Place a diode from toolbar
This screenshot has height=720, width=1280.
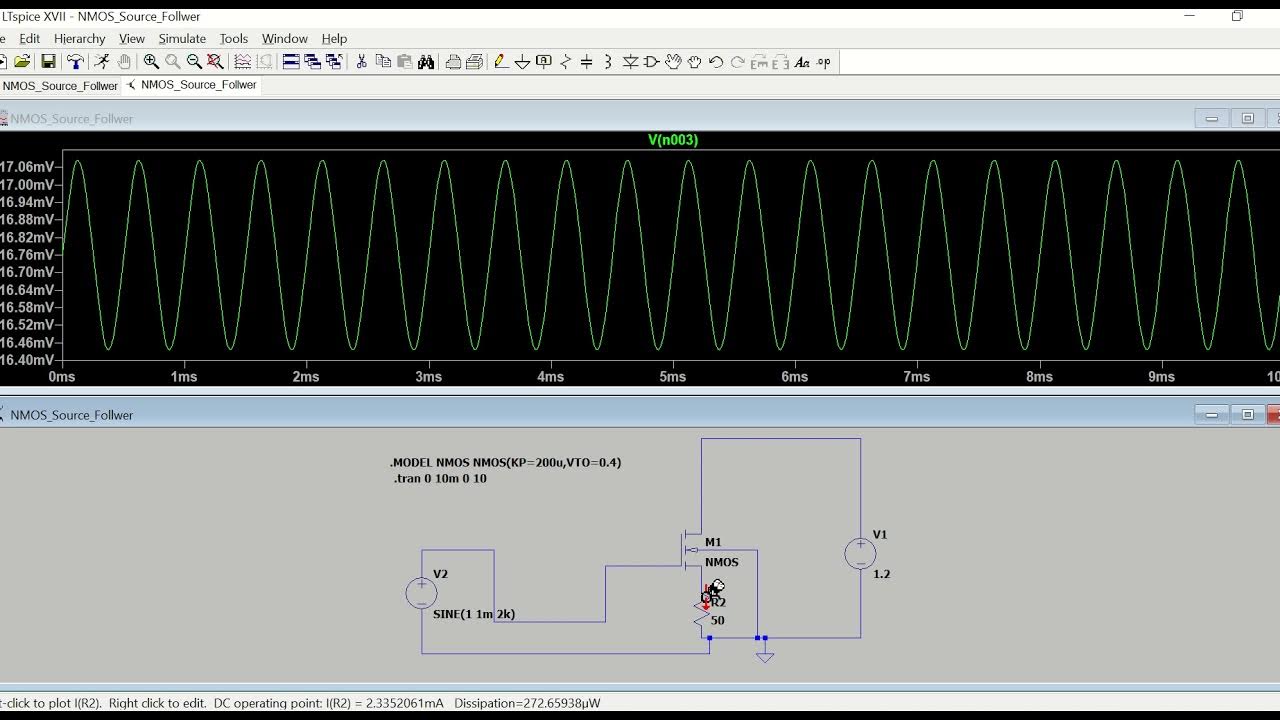pyautogui.click(x=630, y=62)
